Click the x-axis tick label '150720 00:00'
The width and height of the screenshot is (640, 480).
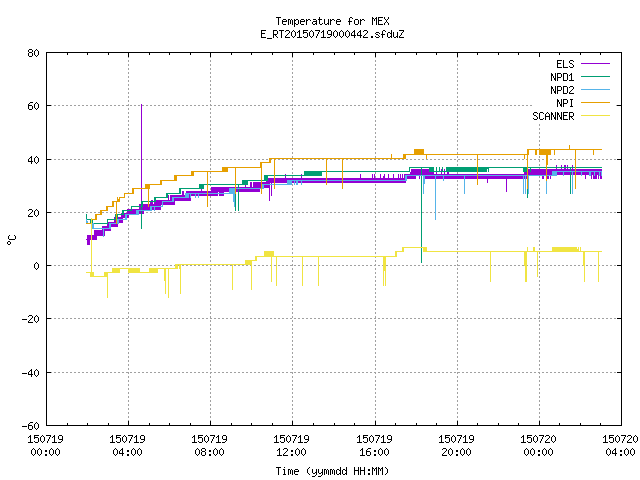[538, 445]
